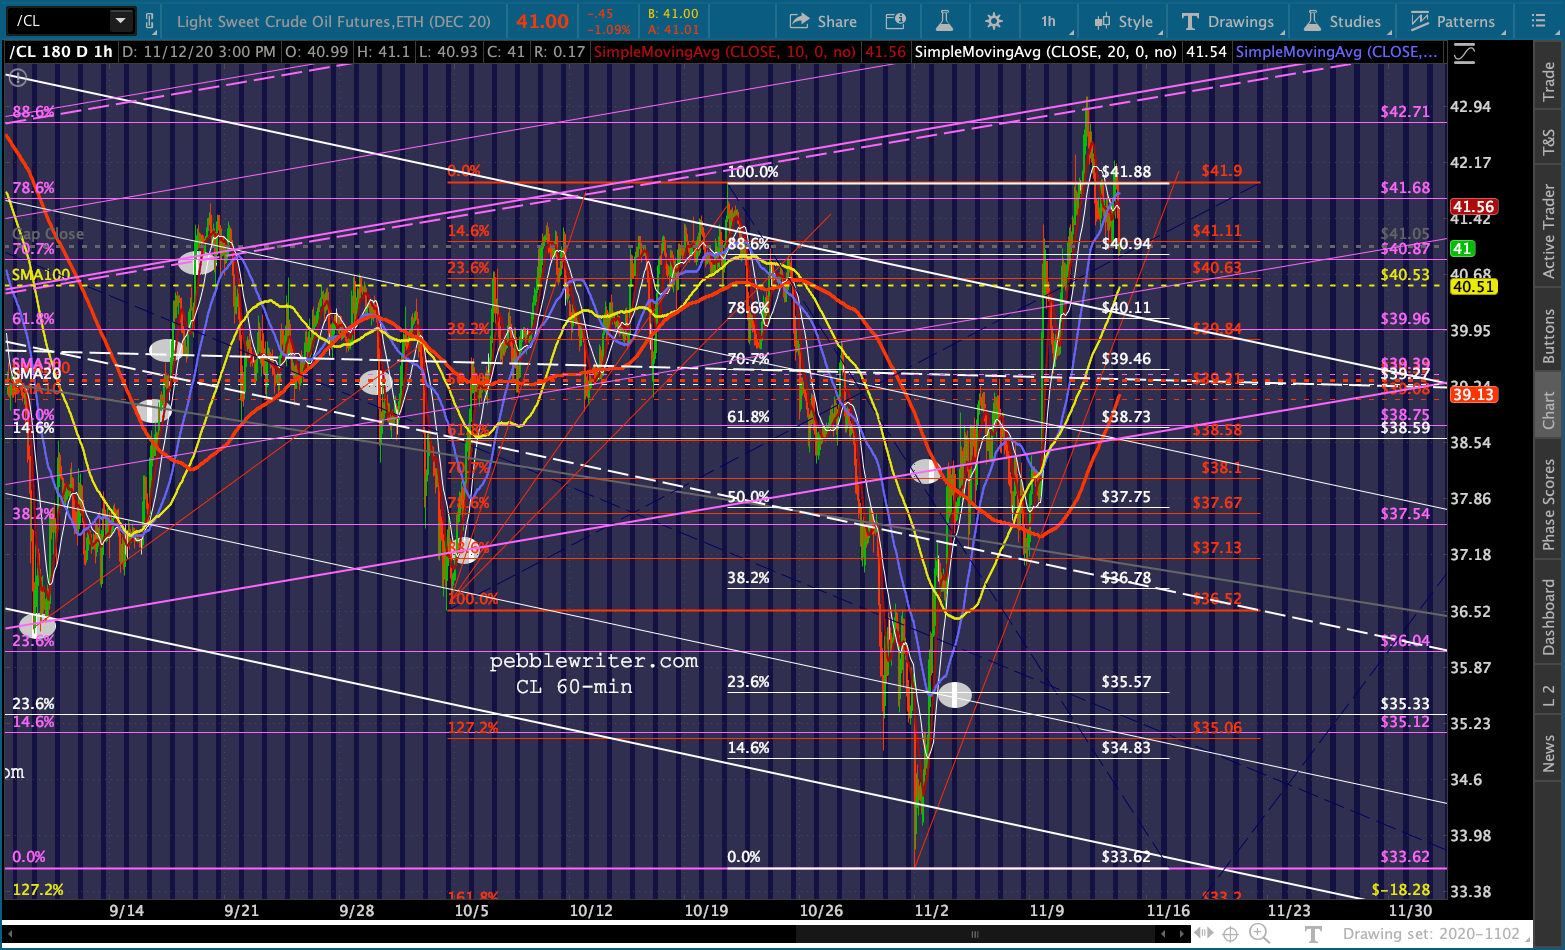Click the red 41.56 price bubble
Screen dimensions: 1565x950
[x=1473, y=206]
